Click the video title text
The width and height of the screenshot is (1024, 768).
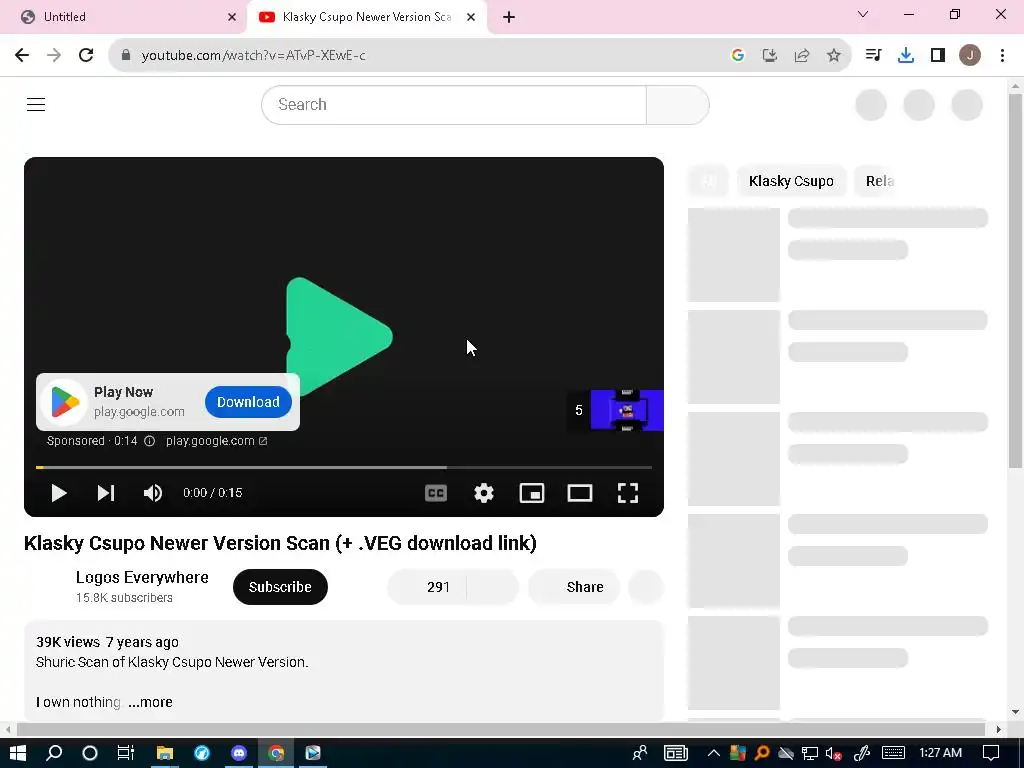280,543
